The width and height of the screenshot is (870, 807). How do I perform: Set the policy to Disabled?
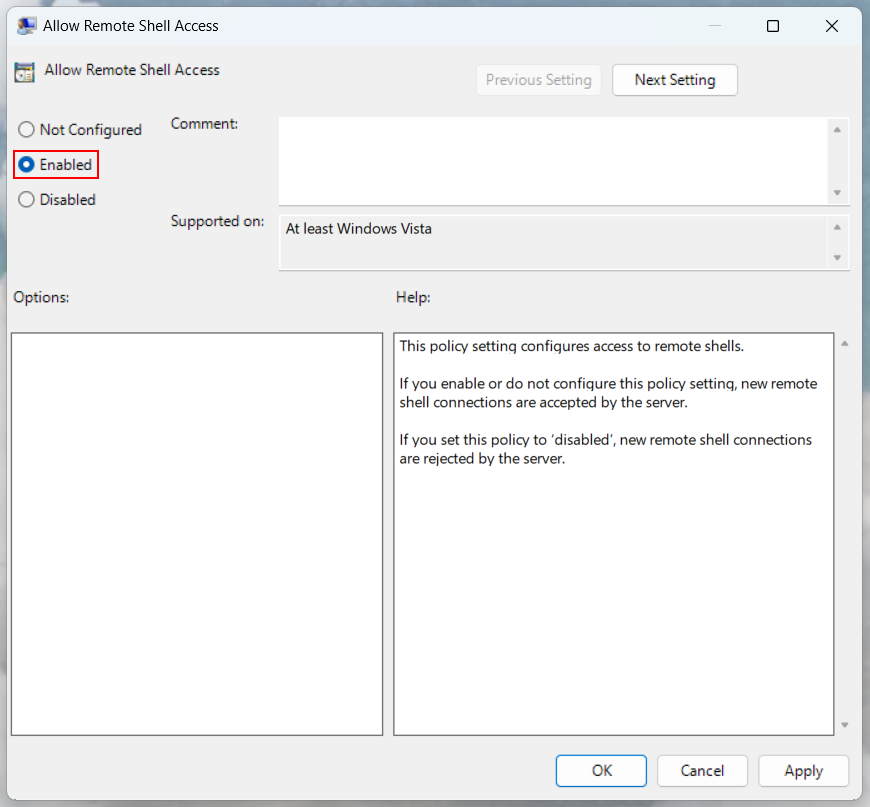27,200
